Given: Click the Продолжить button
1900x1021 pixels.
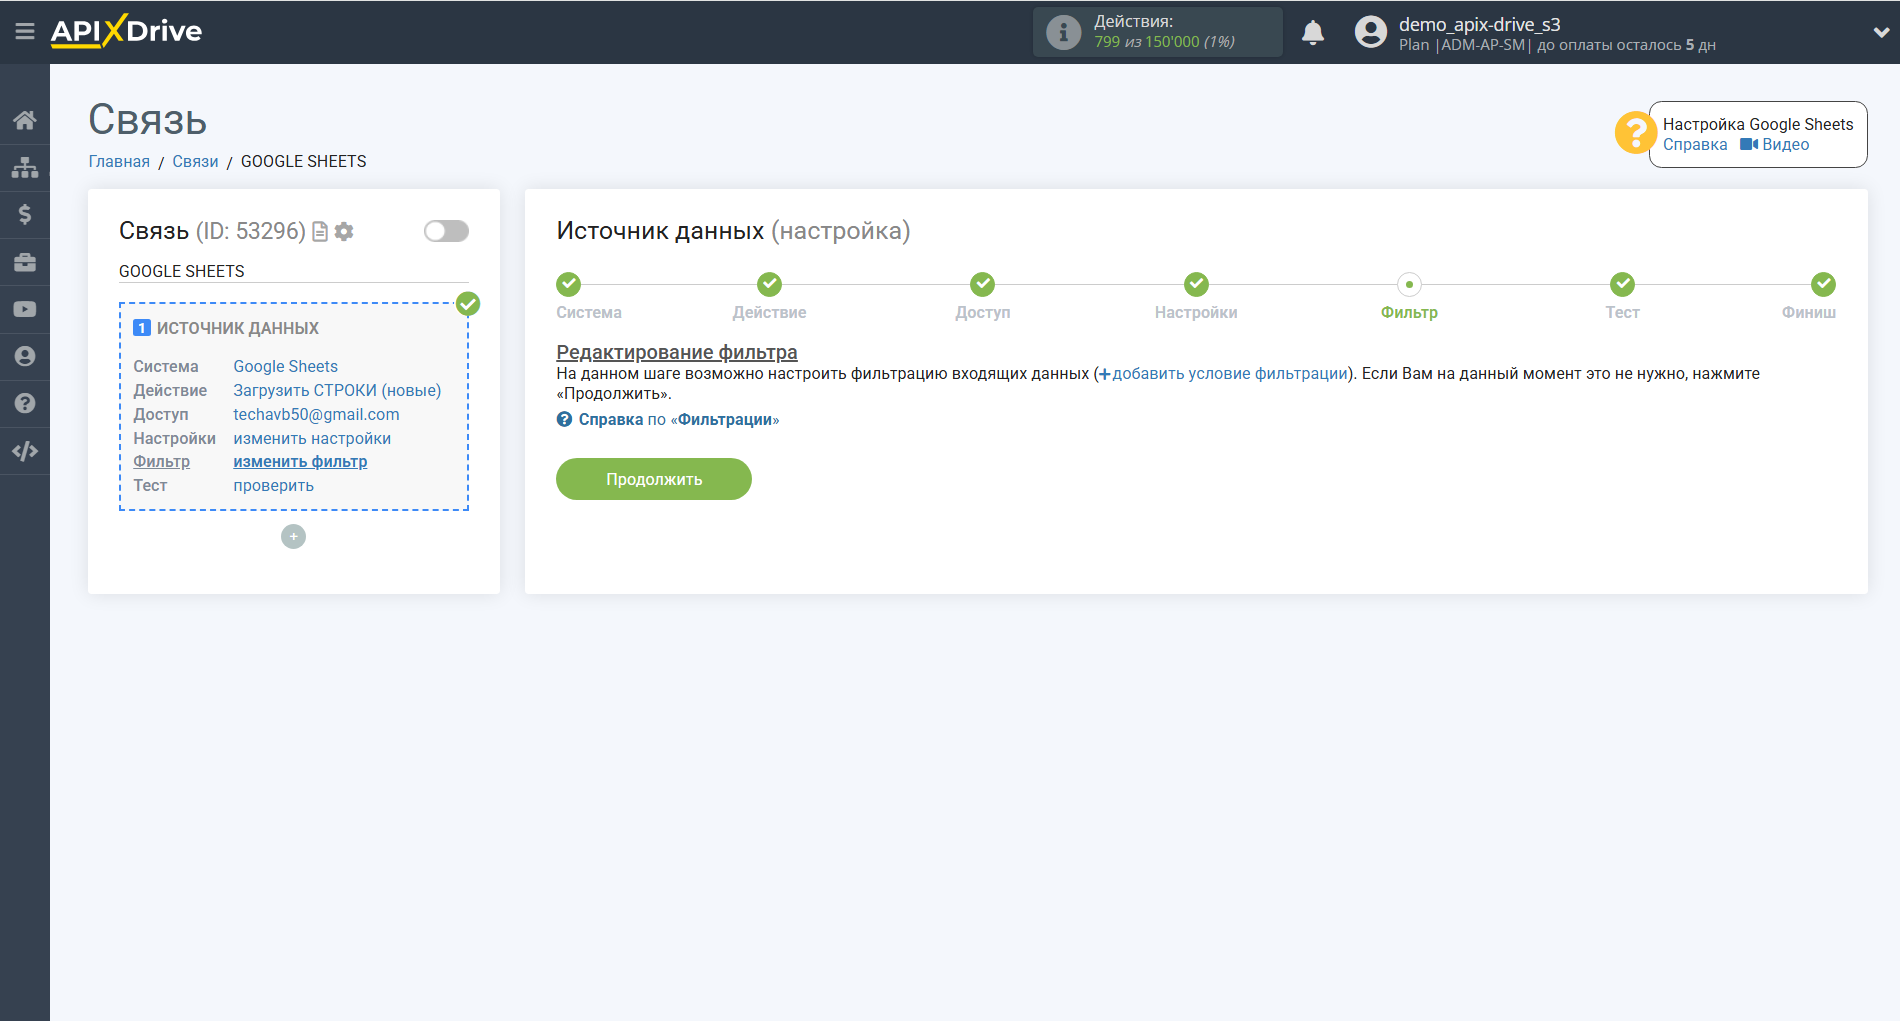Looking at the screenshot, I should pos(653,479).
